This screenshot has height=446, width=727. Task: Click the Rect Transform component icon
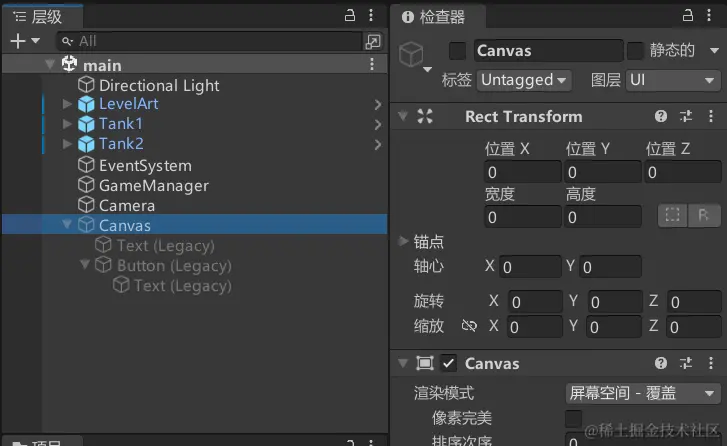[x=425, y=116]
